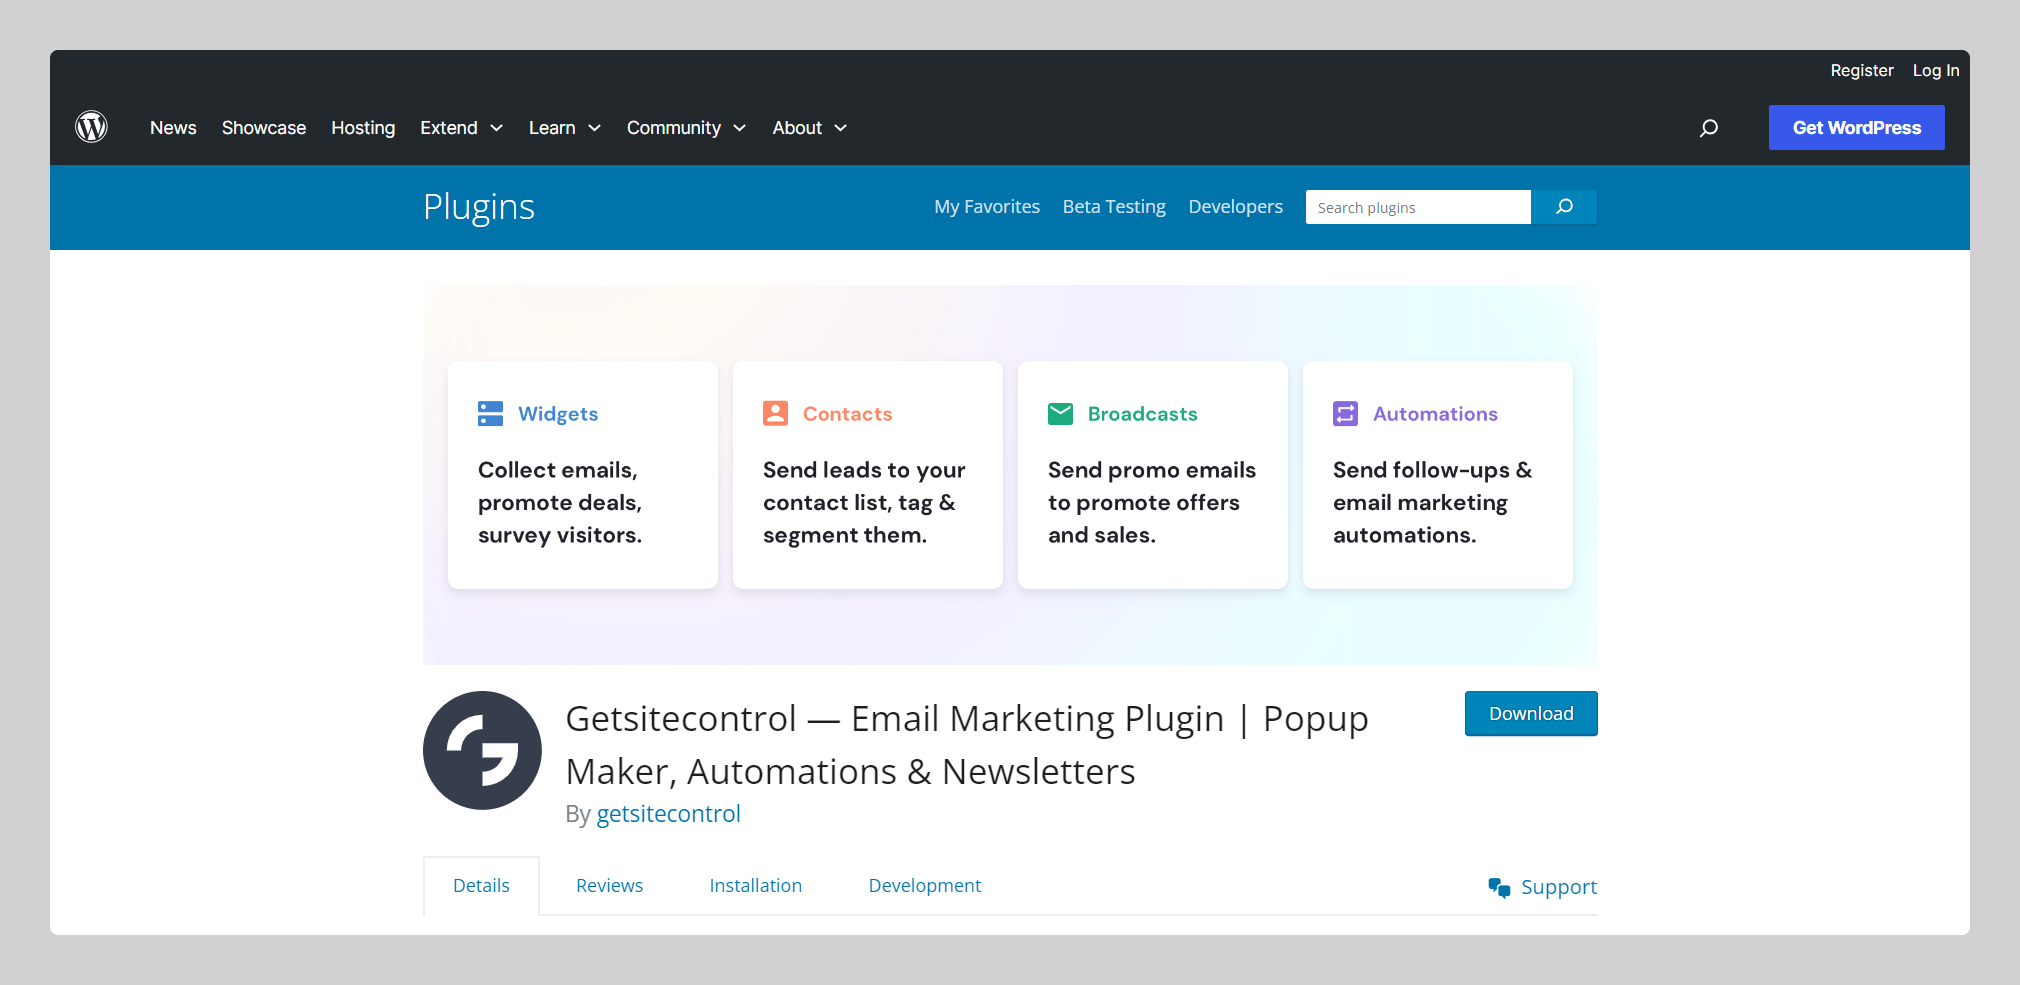
Task: Click the Download button
Action: coord(1530,713)
